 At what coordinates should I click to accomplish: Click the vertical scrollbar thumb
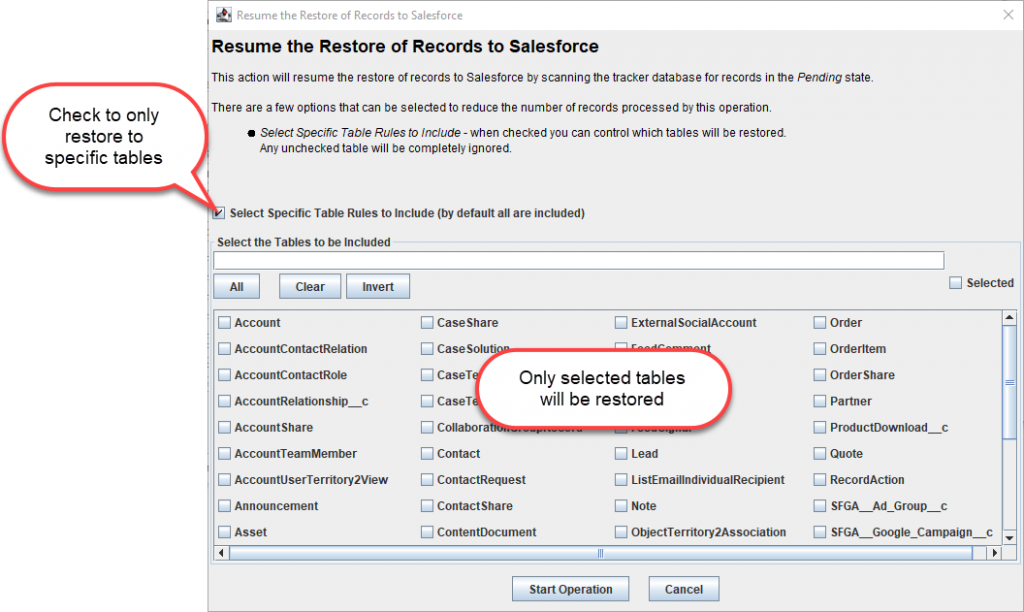pos(1010,382)
